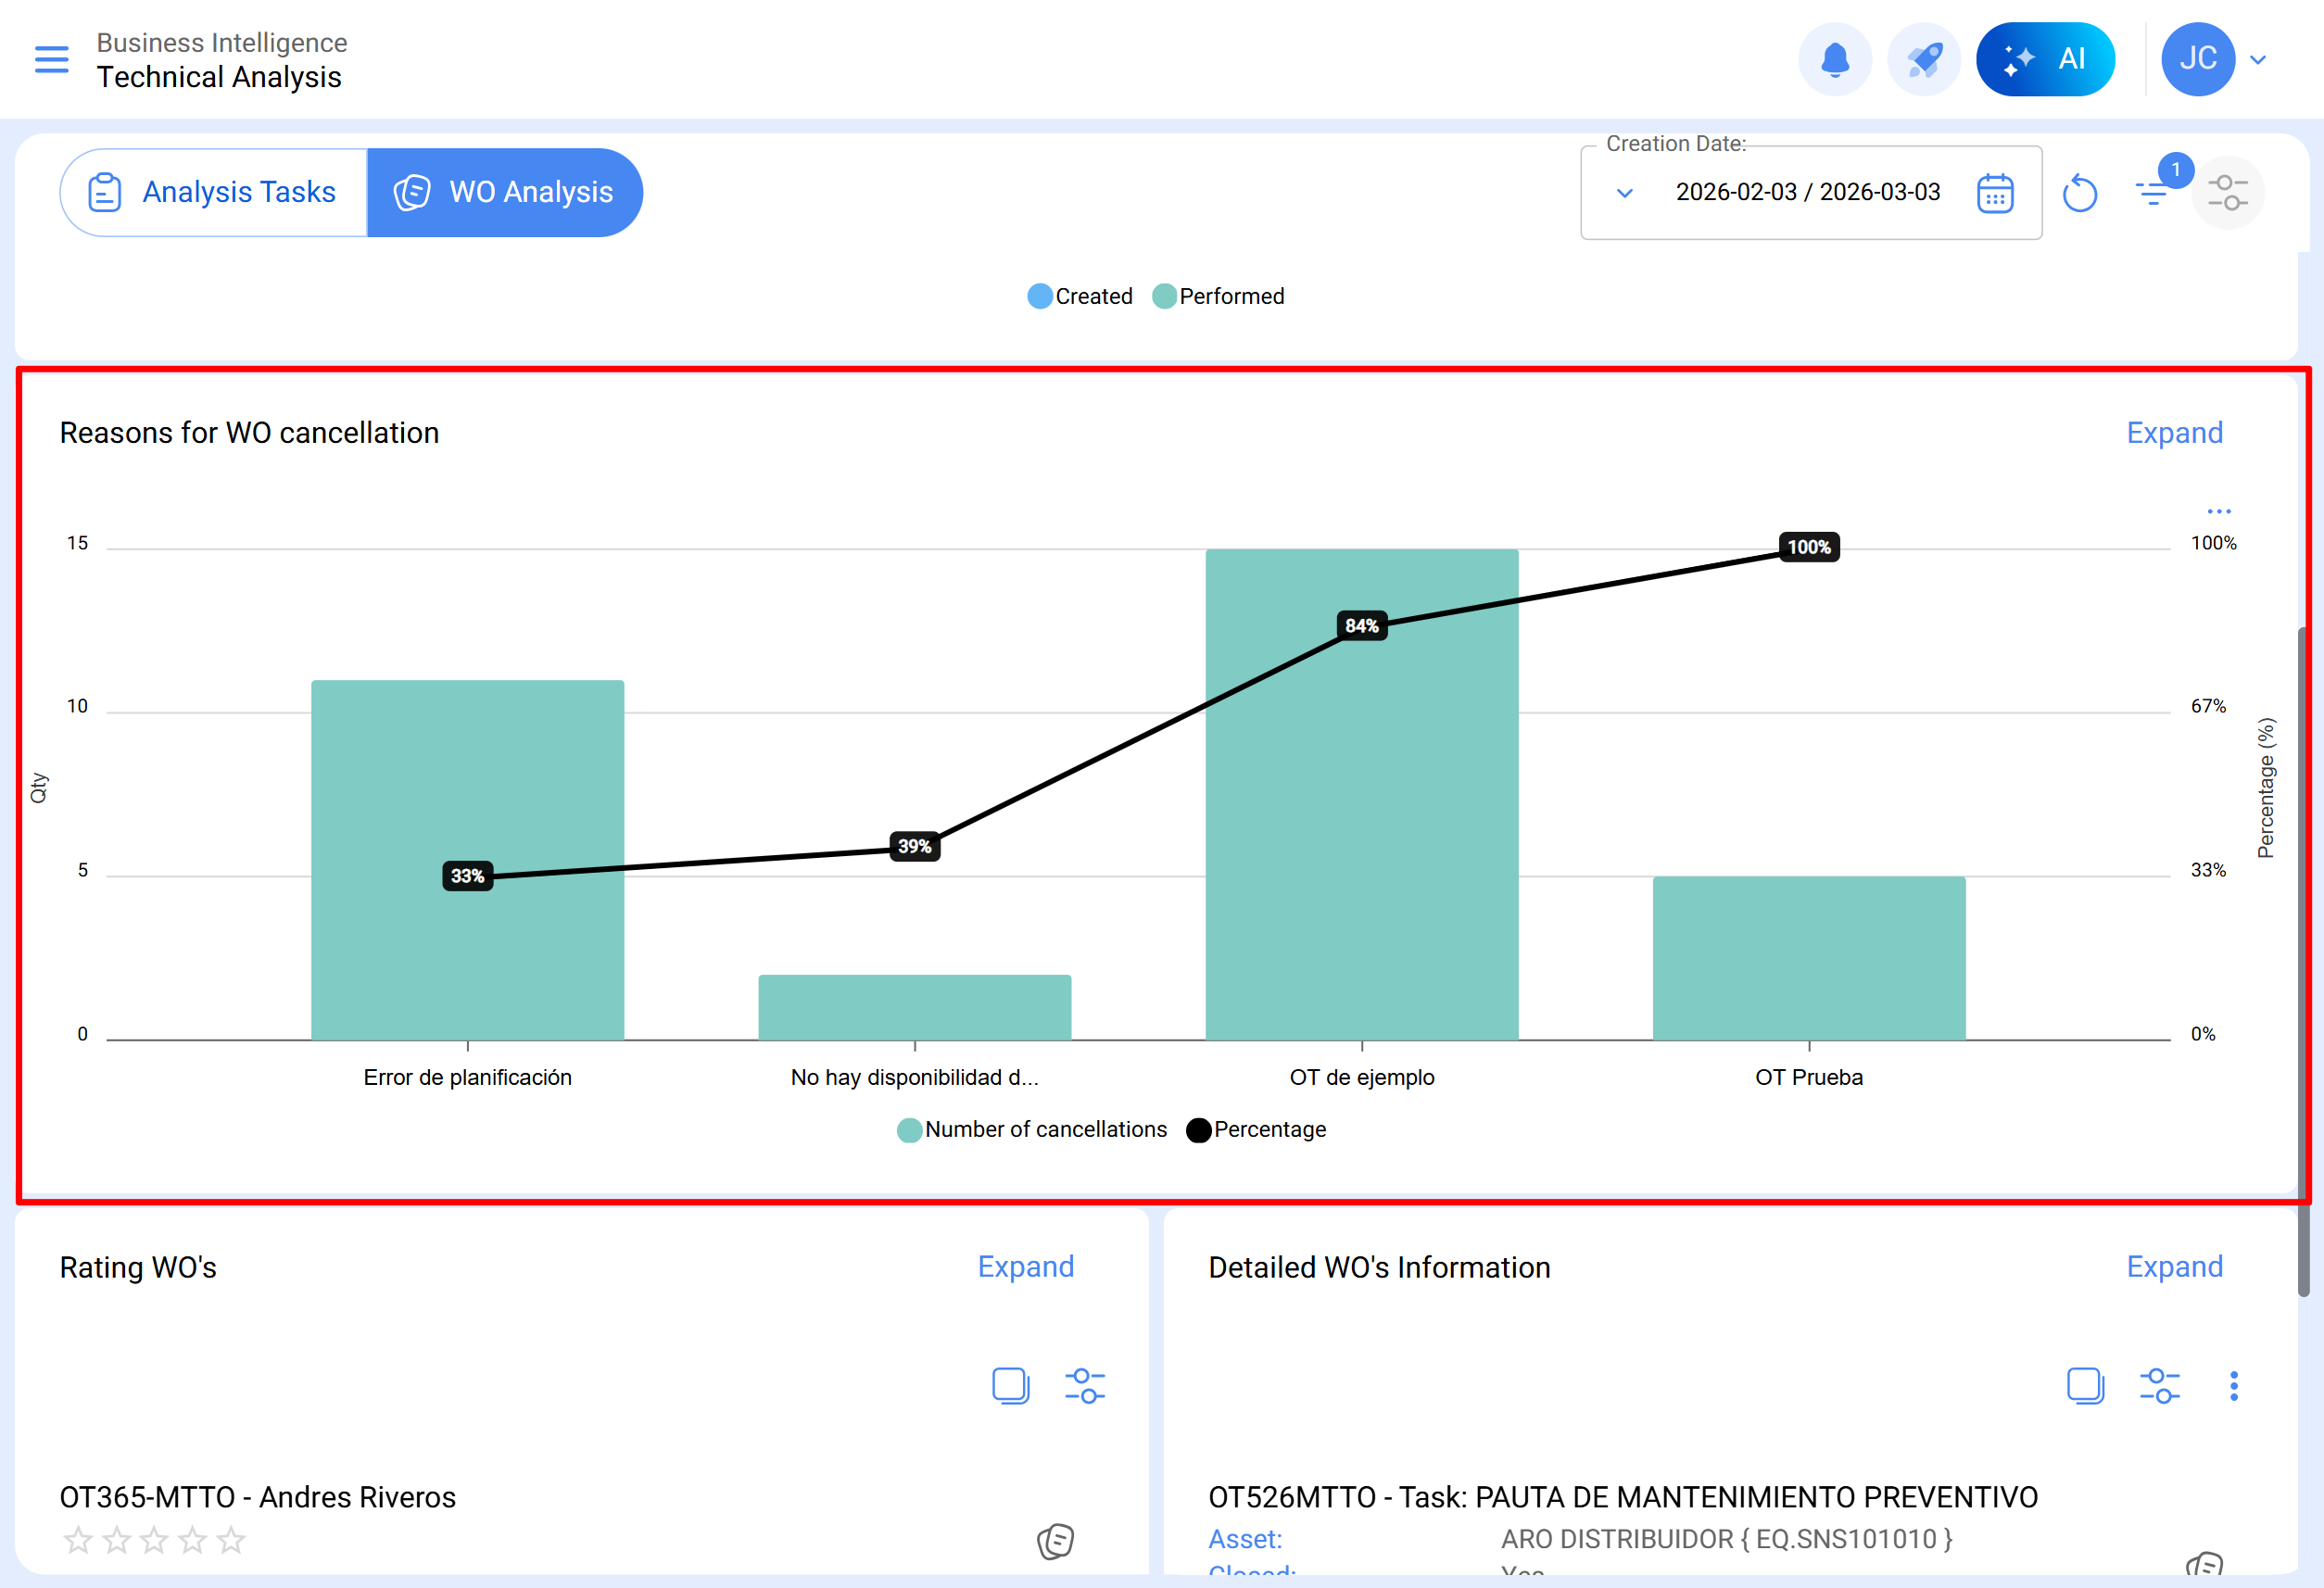Open the Creation Date range type dropdown
Viewport: 2324px width, 1588px height.
tap(1624, 193)
